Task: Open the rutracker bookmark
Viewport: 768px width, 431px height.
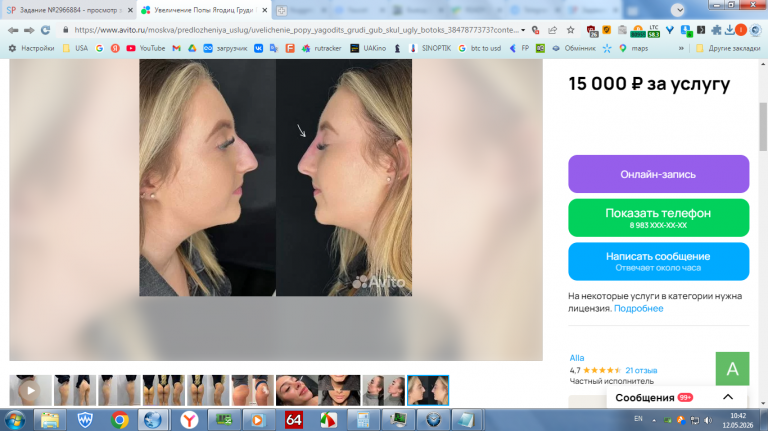Action: [322, 48]
